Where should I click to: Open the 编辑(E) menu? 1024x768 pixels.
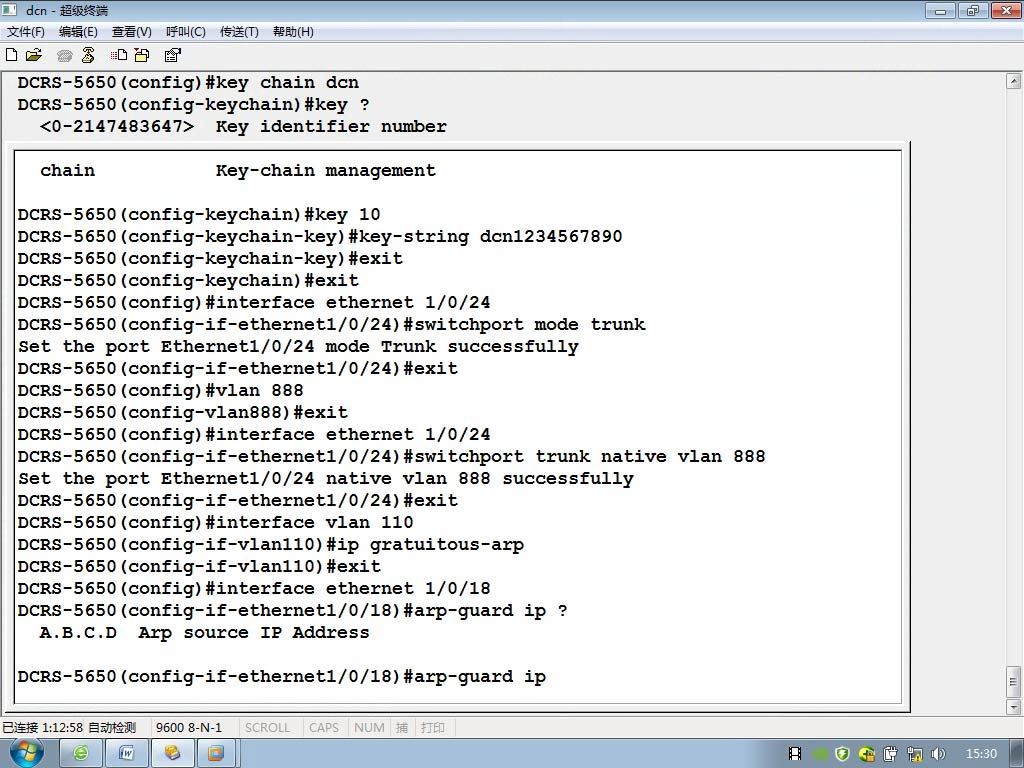pyautogui.click(x=78, y=31)
